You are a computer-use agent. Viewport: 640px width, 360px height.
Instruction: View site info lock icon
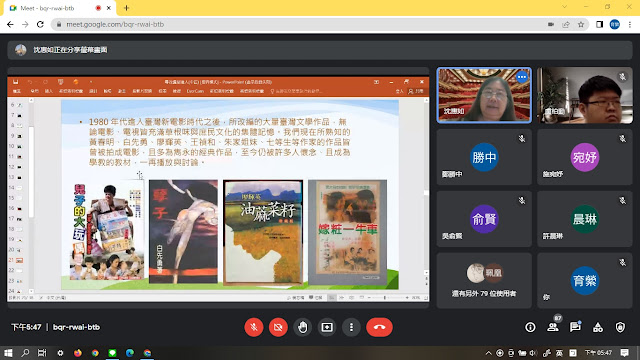59,24
